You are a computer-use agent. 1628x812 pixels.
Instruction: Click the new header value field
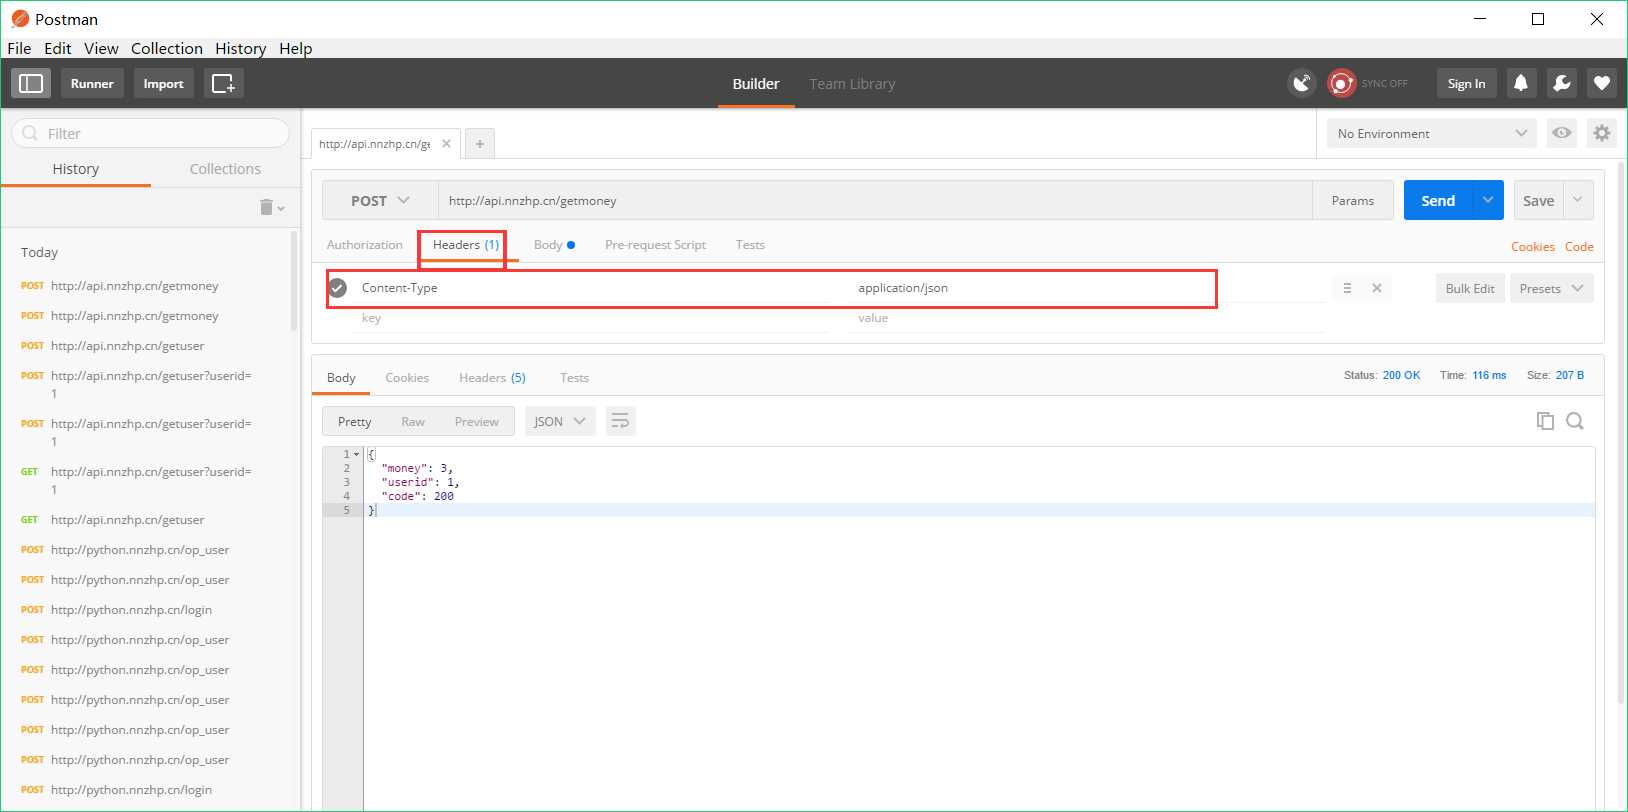pos(1088,318)
